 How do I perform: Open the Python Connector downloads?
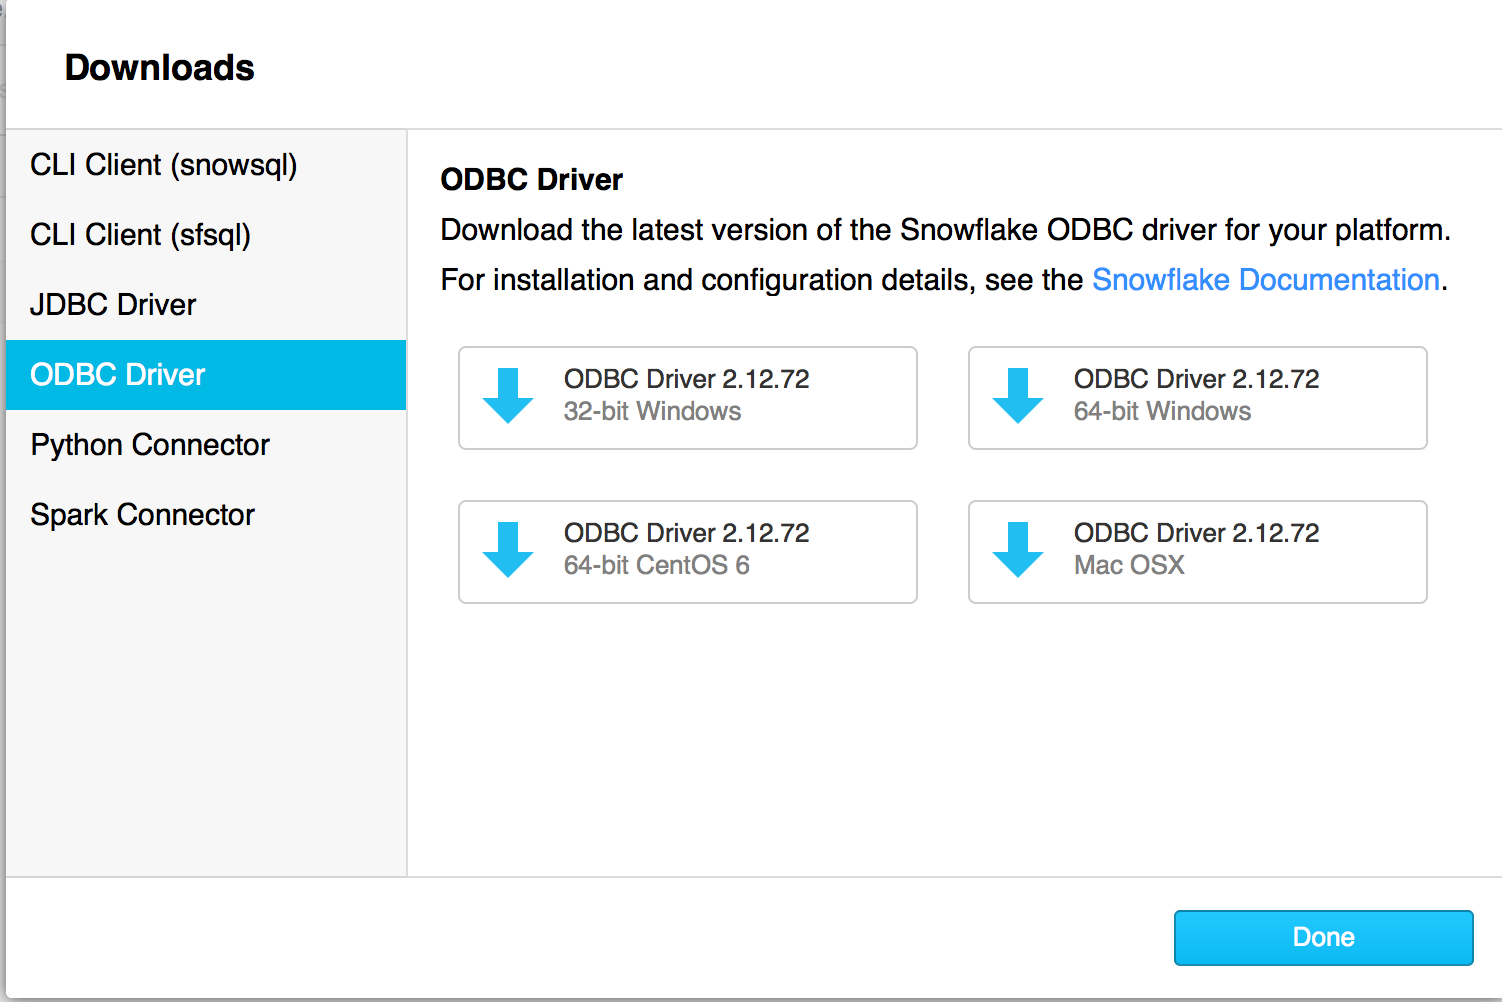coord(150,445)
